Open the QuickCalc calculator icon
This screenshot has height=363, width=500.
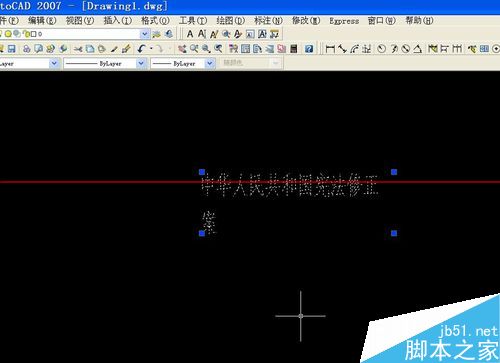pos(294,49)
